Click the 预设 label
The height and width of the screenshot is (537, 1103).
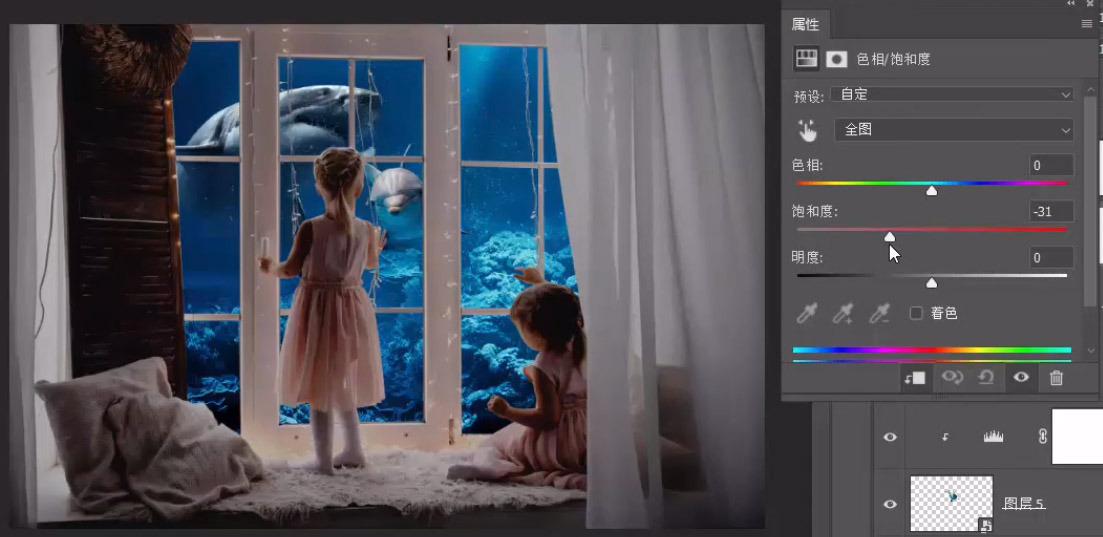pos(809,96)
